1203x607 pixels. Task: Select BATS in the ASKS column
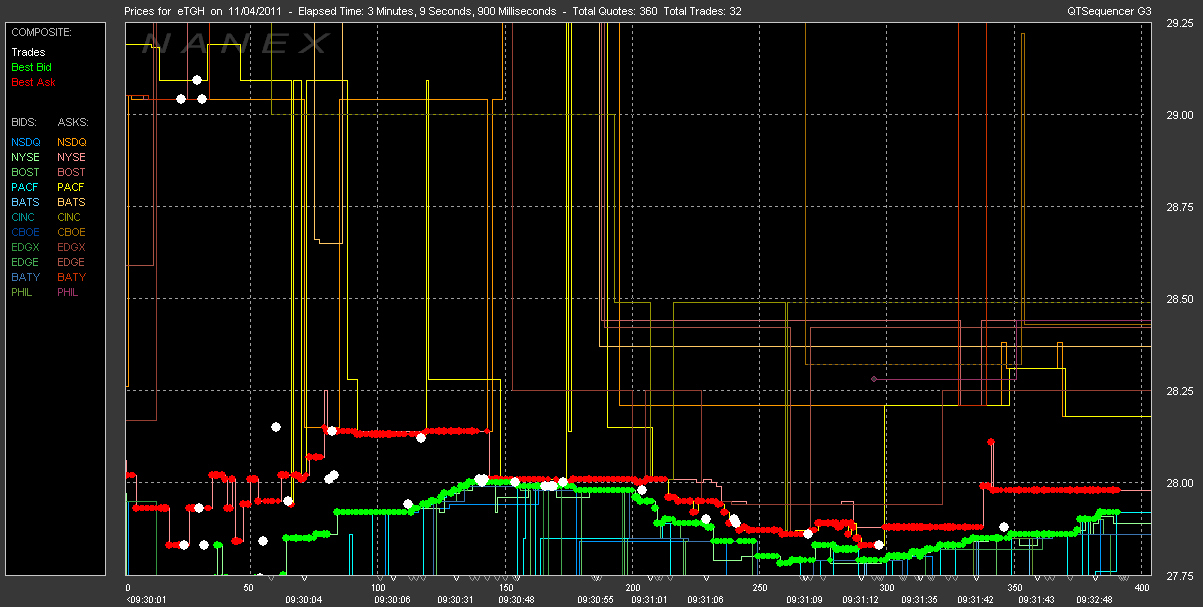coord(72,202)
